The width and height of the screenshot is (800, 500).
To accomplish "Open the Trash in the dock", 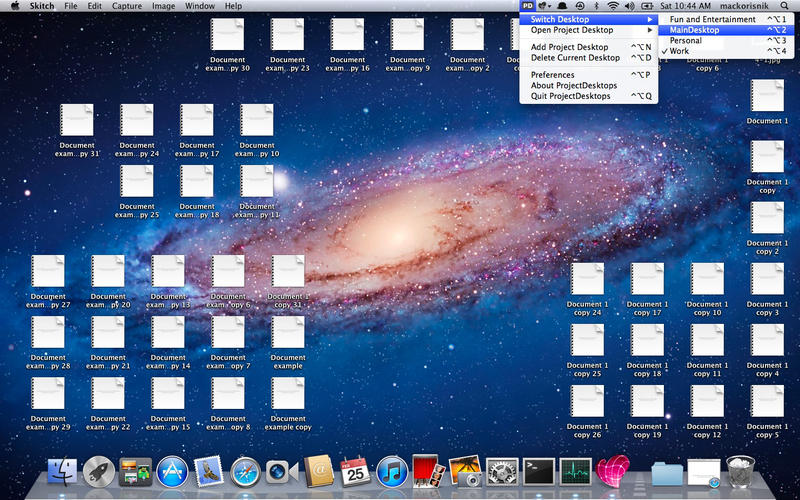I will (740, 470).
